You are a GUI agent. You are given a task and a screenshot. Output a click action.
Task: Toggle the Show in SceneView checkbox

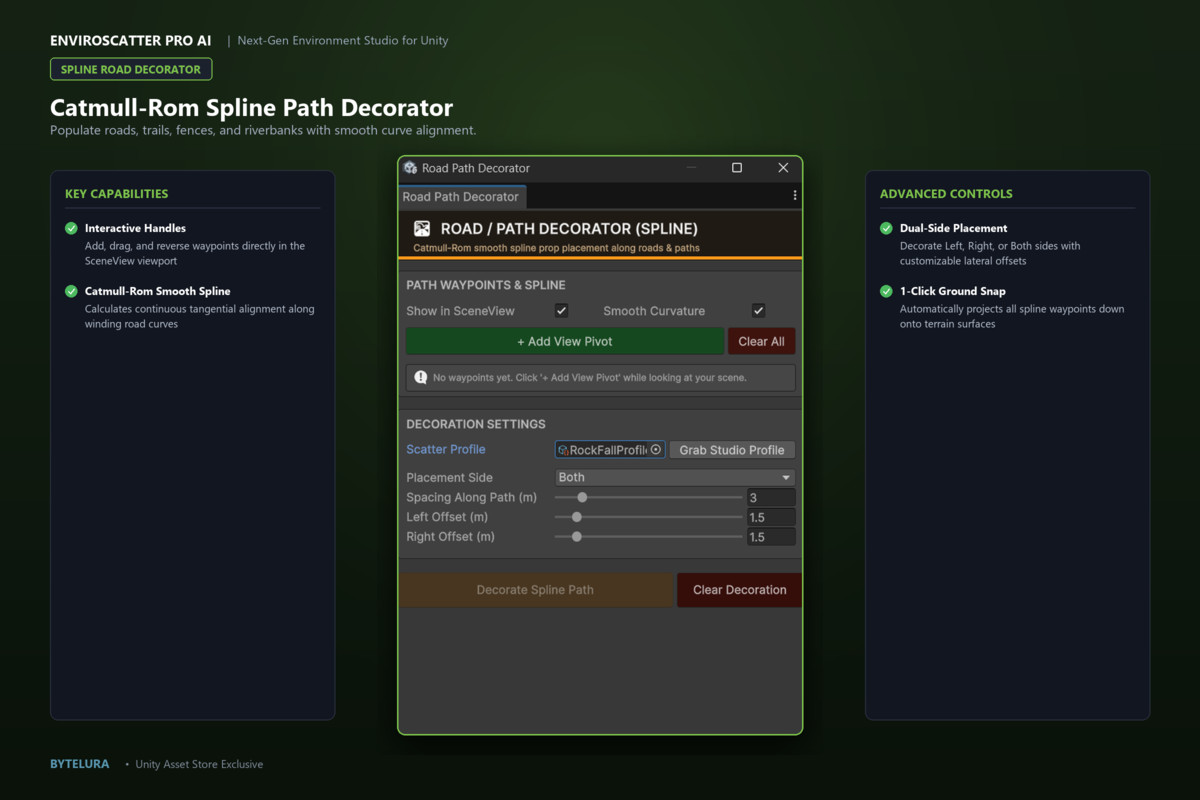pos(561,311)
